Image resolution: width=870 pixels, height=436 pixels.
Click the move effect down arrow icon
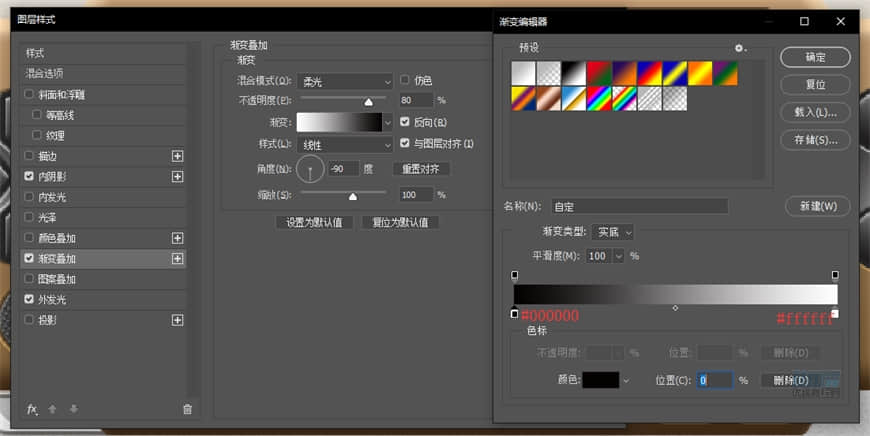[x=74, y=409]
